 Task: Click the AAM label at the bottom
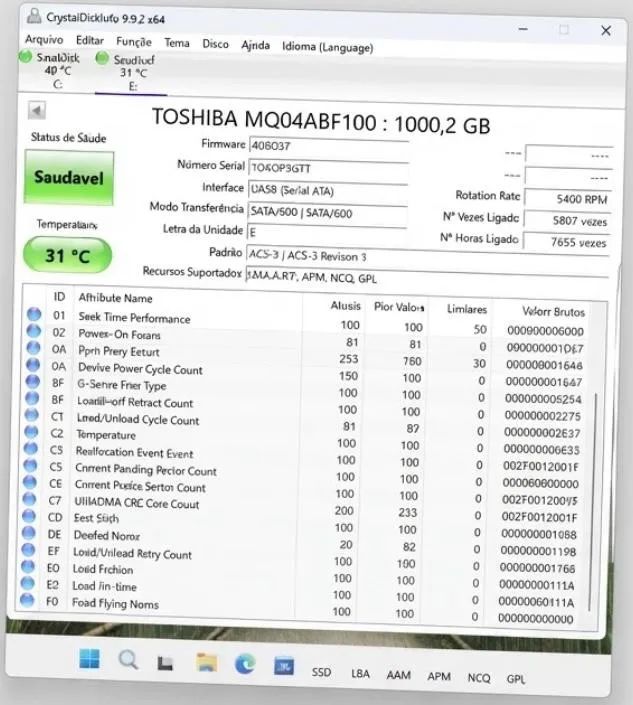399,675
